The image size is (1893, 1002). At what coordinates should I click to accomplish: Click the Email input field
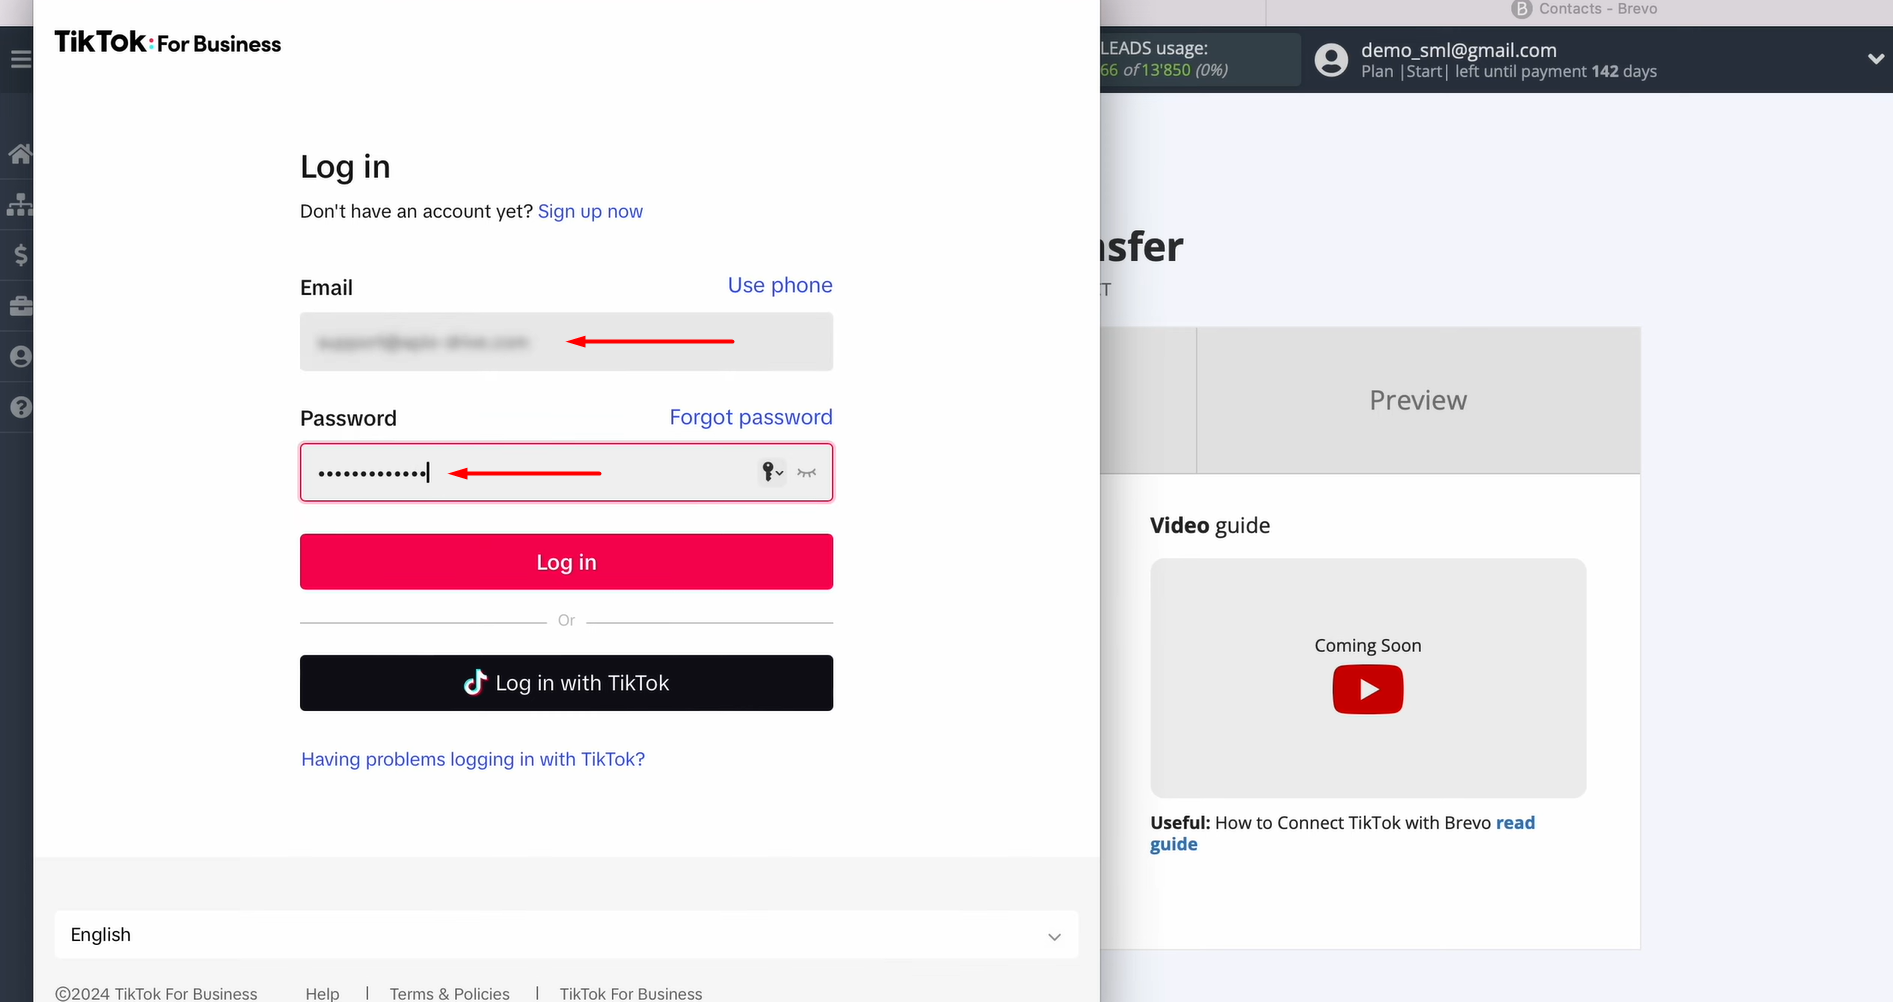point(566,342)
